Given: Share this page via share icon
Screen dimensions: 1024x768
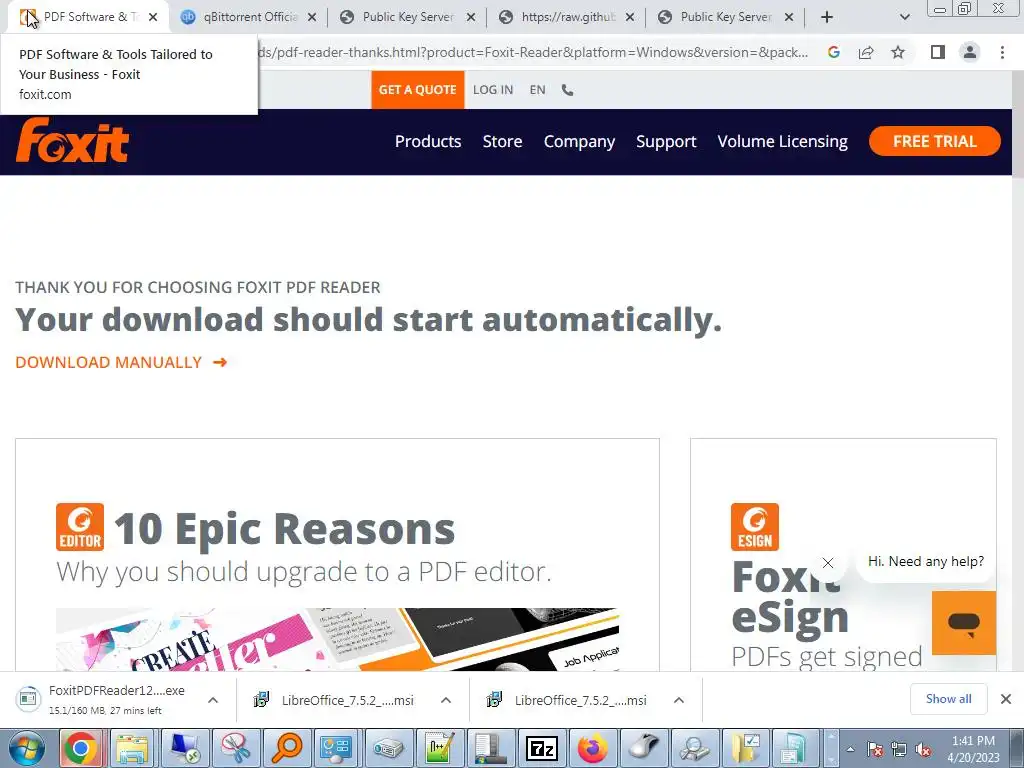Looking at the screenshot, I should [x=866, y=52].
